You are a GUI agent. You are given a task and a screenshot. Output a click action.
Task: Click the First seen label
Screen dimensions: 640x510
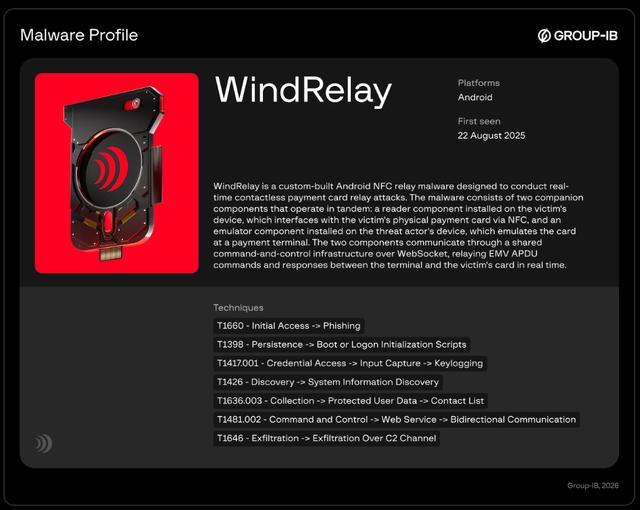pos(479,121)
